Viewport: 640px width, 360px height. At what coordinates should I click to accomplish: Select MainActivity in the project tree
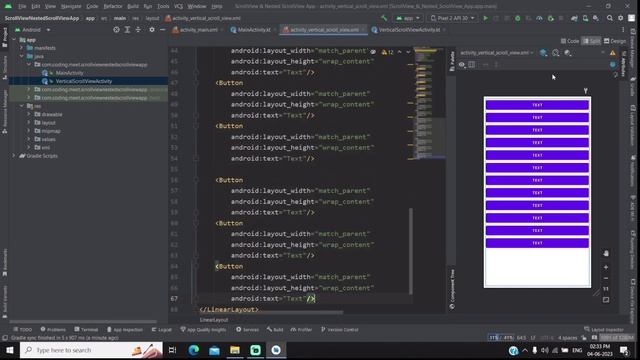point(69,73)
